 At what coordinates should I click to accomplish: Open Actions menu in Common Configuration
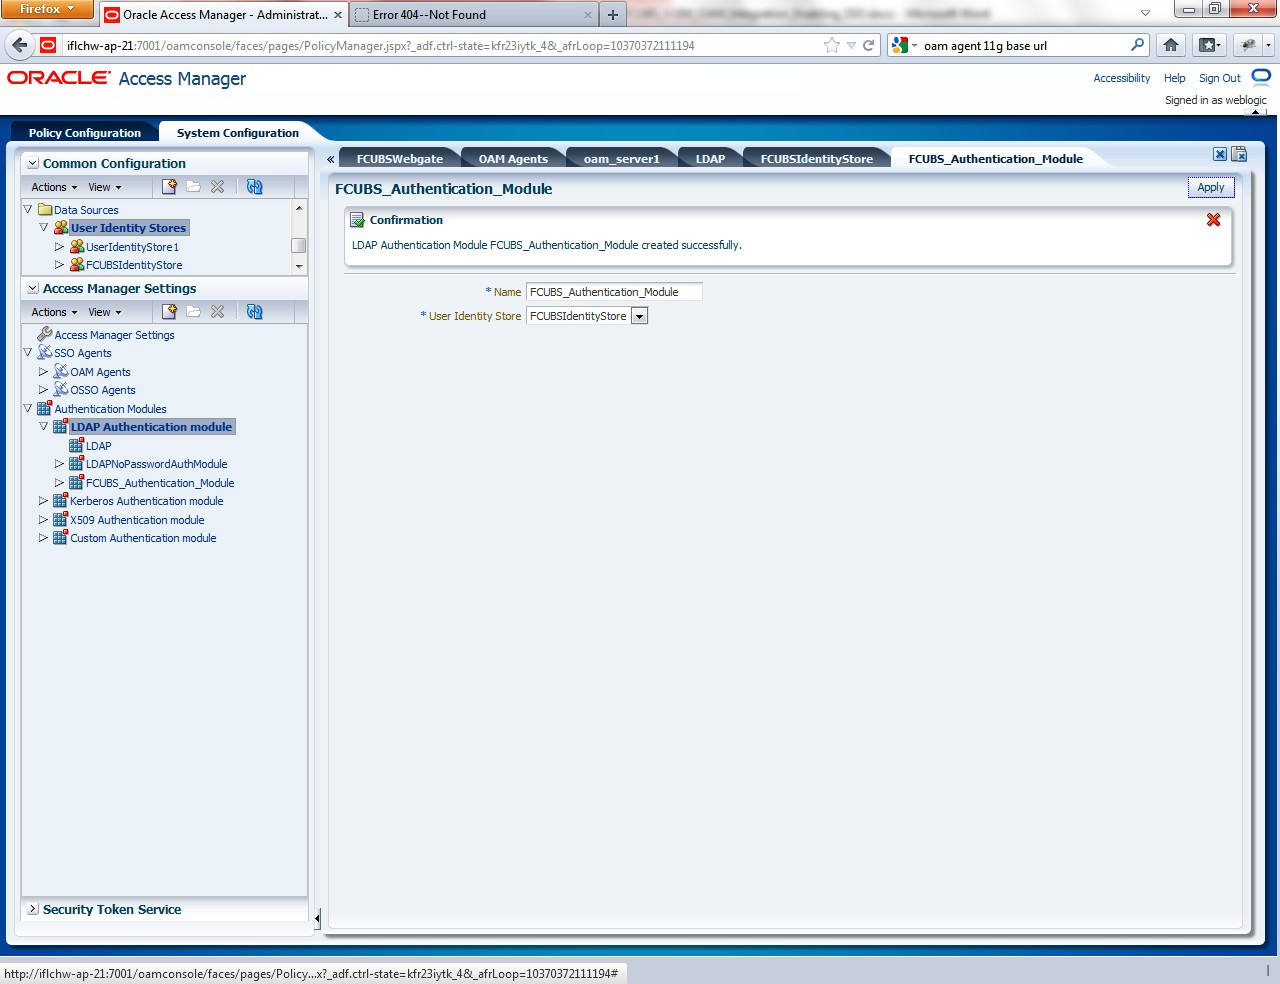[54, 187]
